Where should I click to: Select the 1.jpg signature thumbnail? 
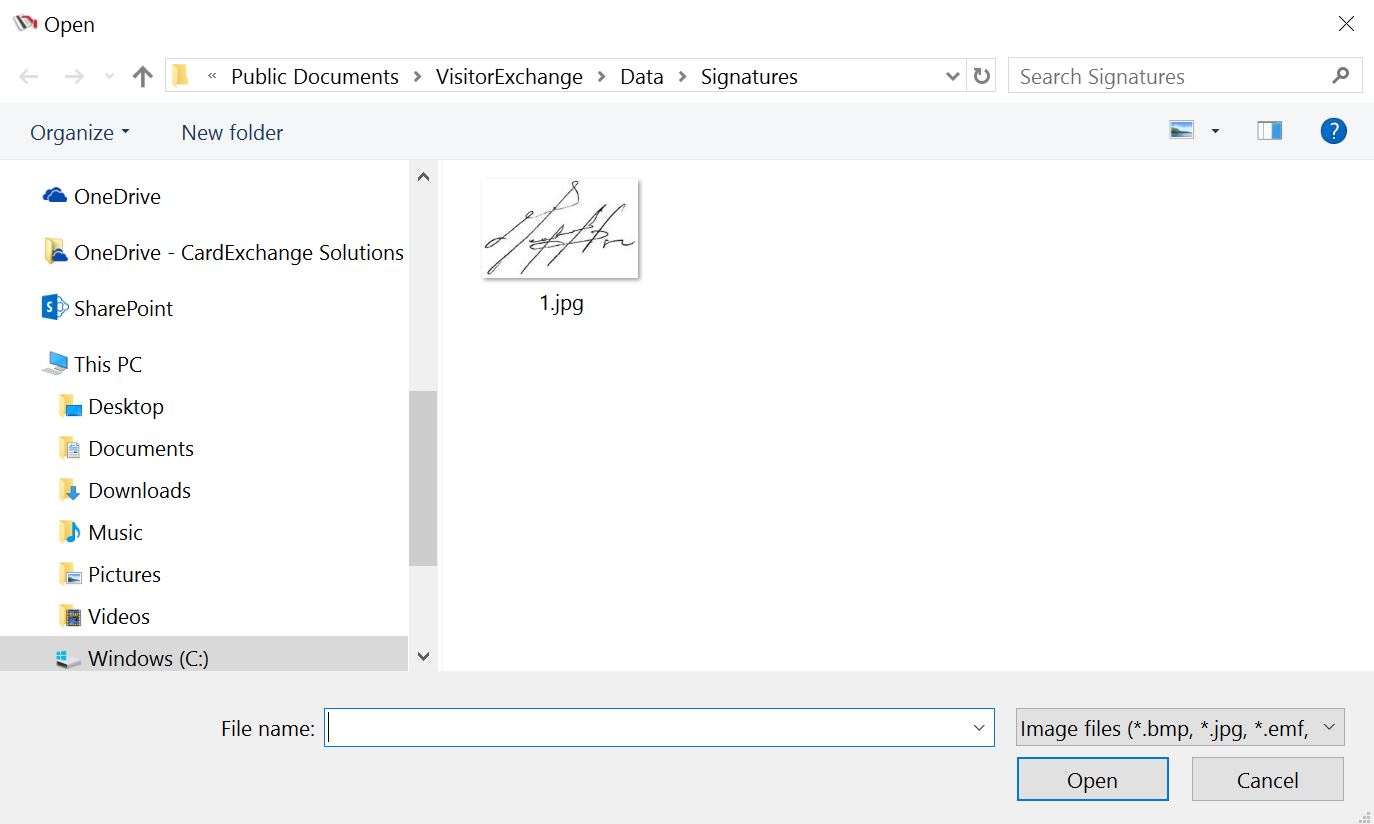pos(560,230)
